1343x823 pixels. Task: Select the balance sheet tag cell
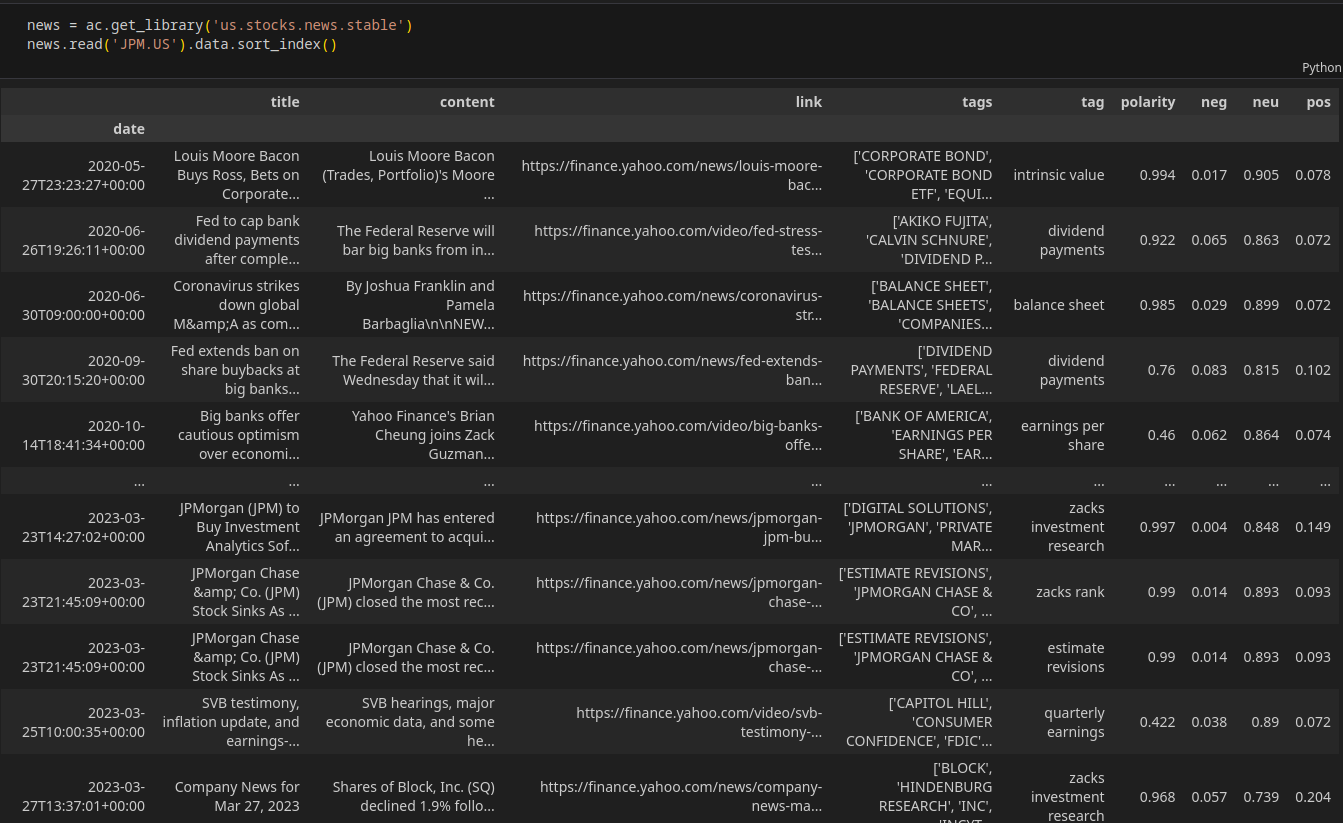tap(1059, 305)
